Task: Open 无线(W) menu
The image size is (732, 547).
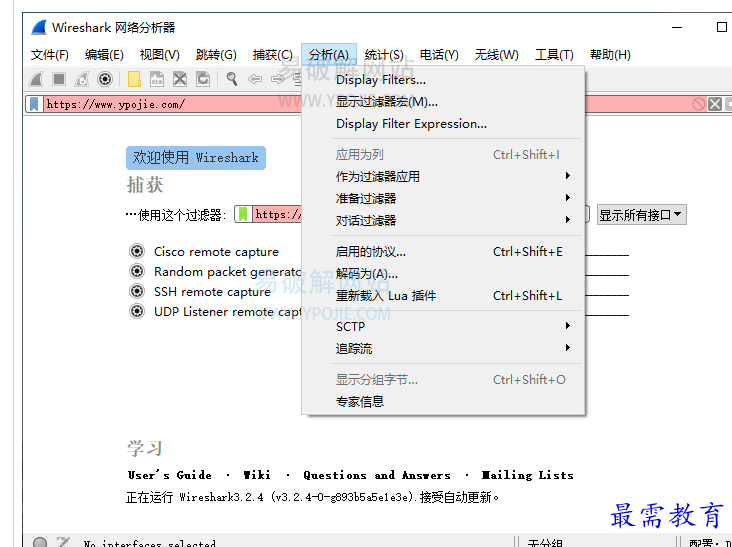Action: pos(497,55)
